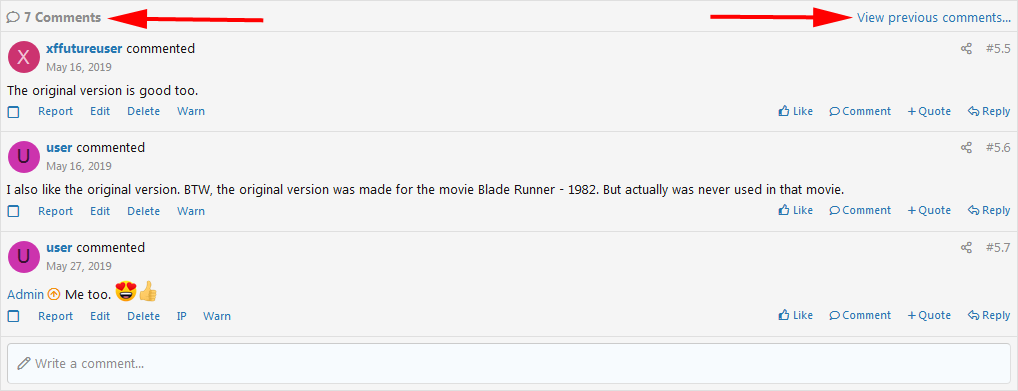Select checkbox for comment #5.6
The image size is (1018, 391).
14,211
